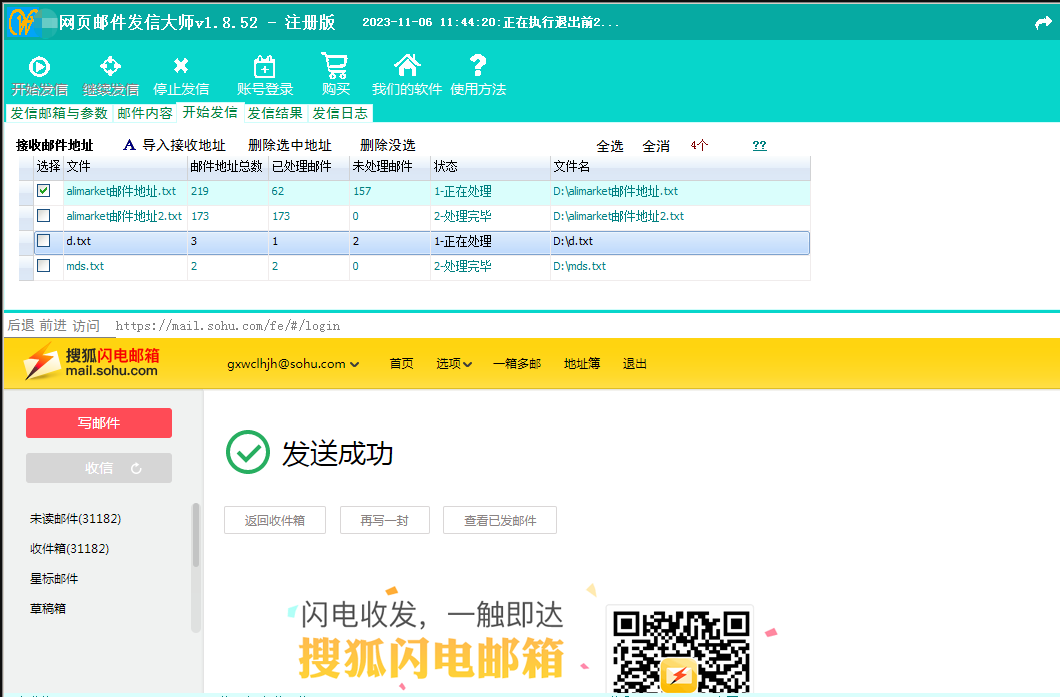Click the 文件名 column header
1060x697 pixels.
(680, 166)
